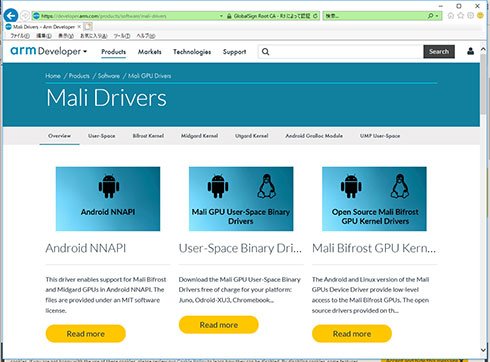Go to Software breadcrumb link
490x362 pixels.
click(x=109, y=76)
